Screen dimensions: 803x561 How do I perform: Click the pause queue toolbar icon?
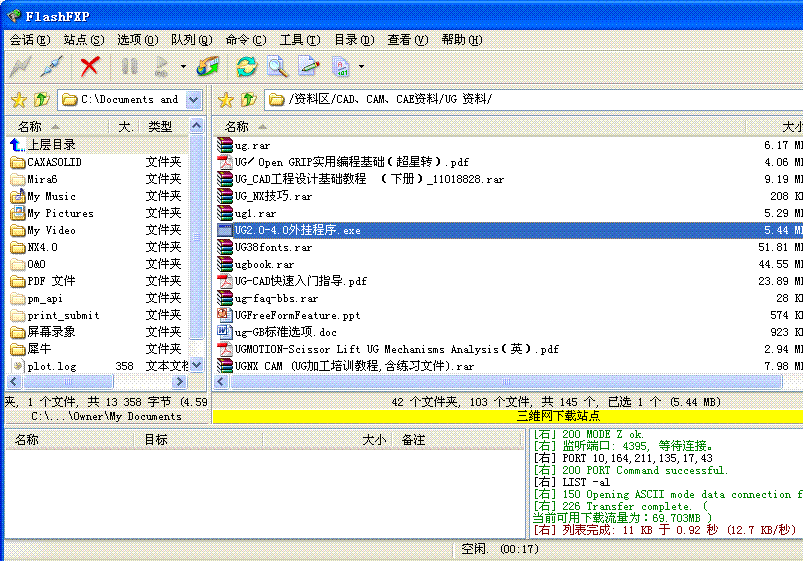tap(129, 67)
